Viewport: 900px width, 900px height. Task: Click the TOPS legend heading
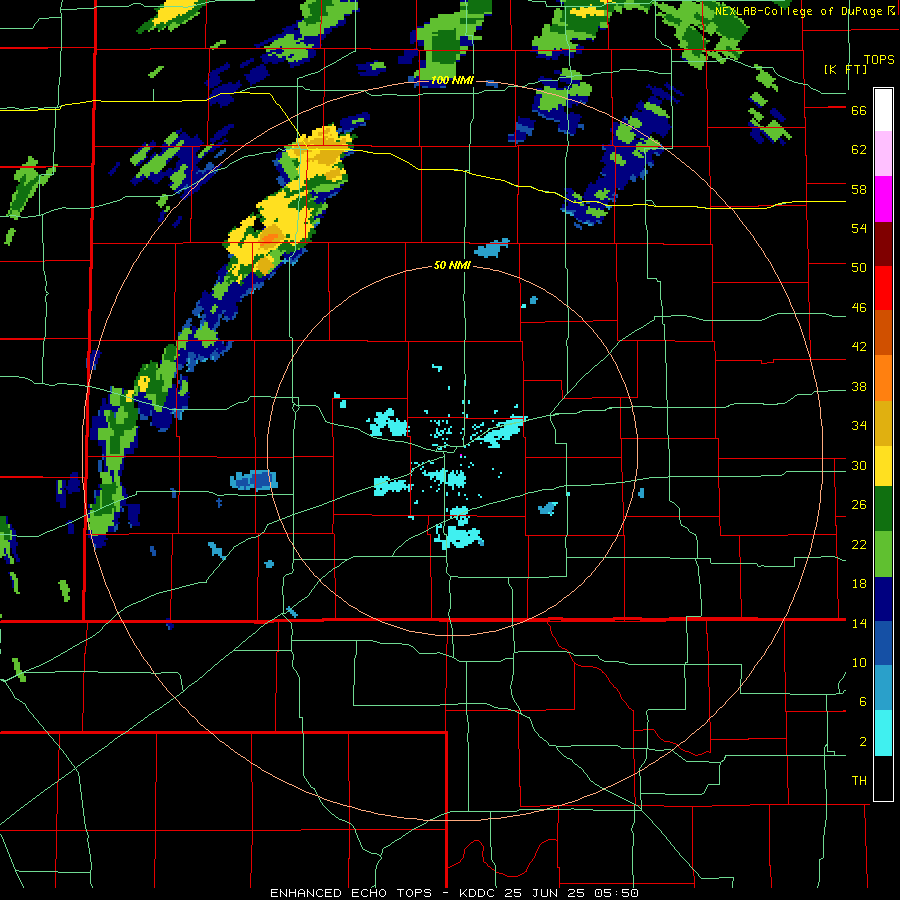click(x=879, y=60)
